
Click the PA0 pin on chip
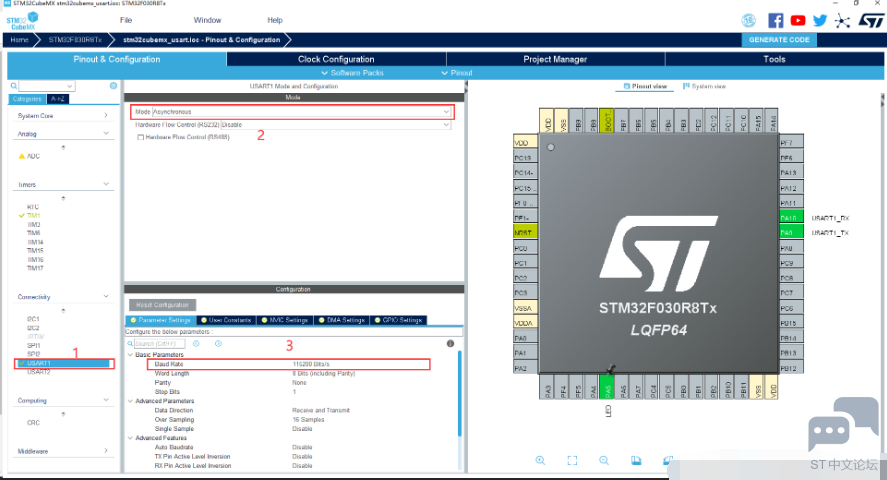(525, 338)
